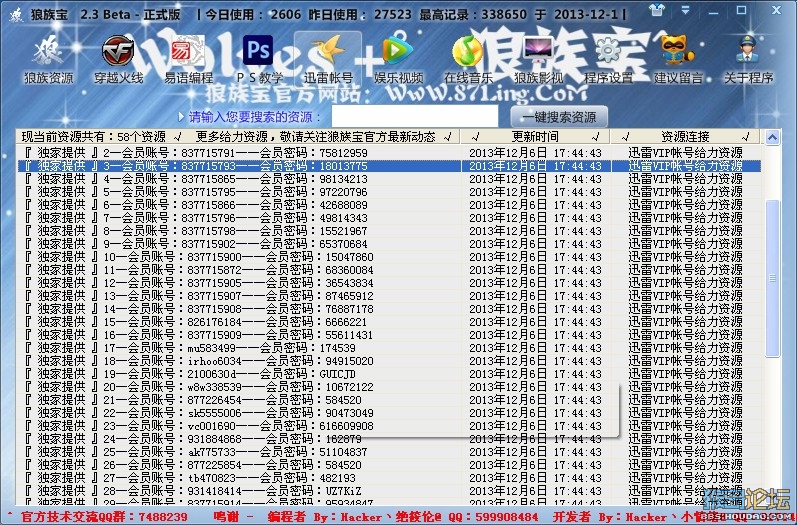Select the 独家提供 row numbered 5
This screenshot has width=797, height=525.
click(x=389, y=192)
